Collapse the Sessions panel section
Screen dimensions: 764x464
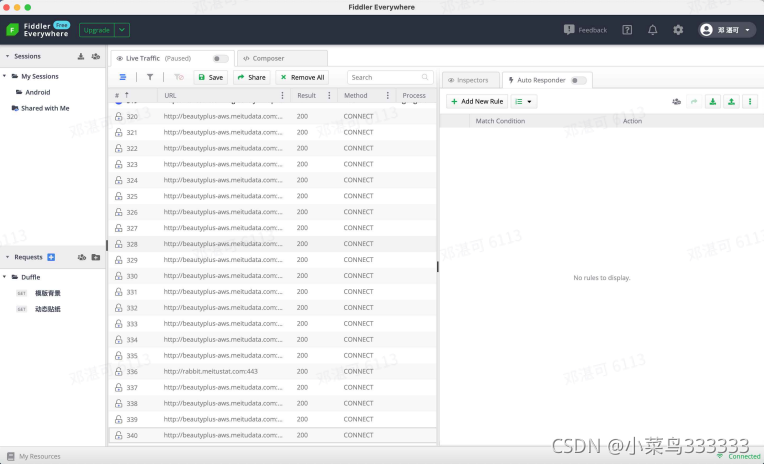click(x=7, y=57)
